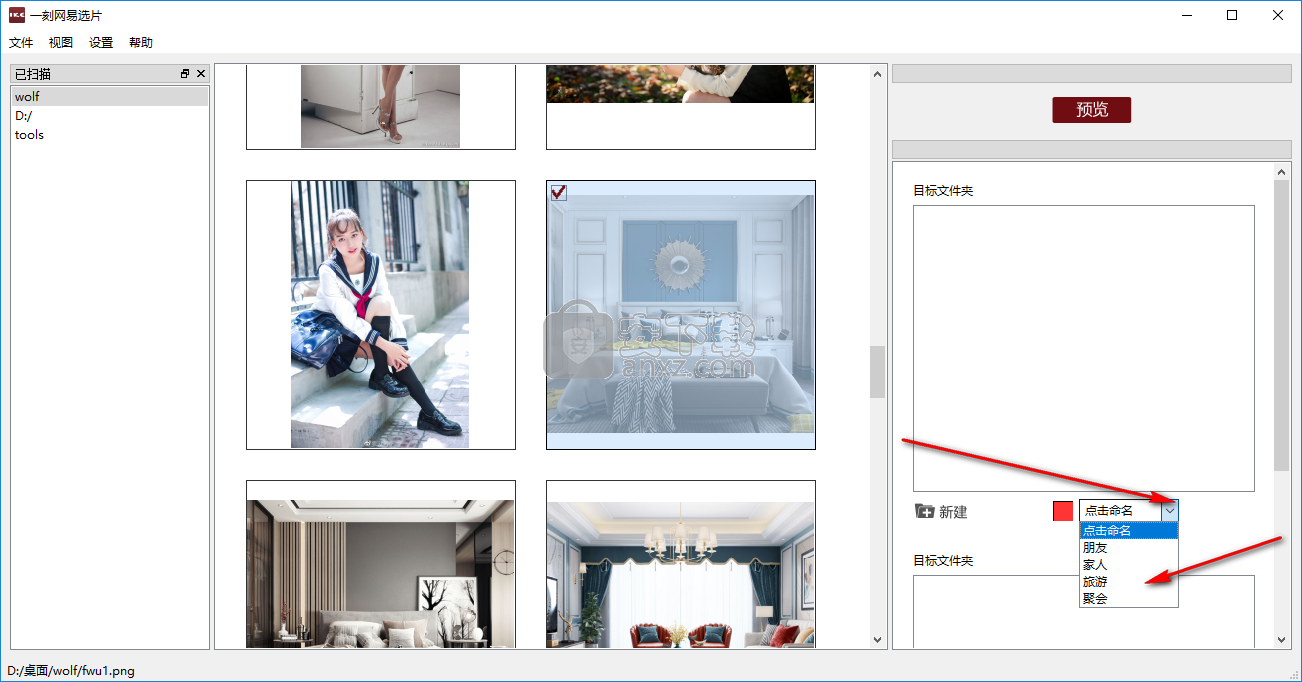1302x682 pixels.
Task: Select the chandelier living room thumbnail
Action: coord(681,565)
